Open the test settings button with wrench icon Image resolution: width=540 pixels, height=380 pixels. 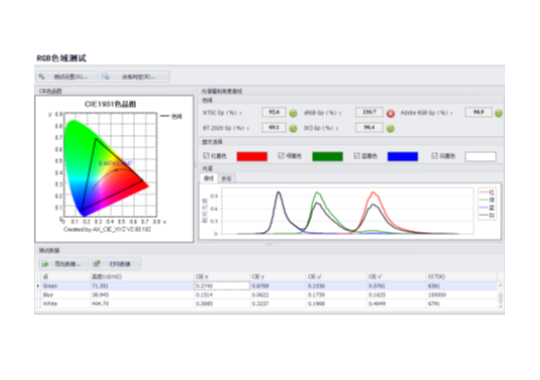pos(67,76)
